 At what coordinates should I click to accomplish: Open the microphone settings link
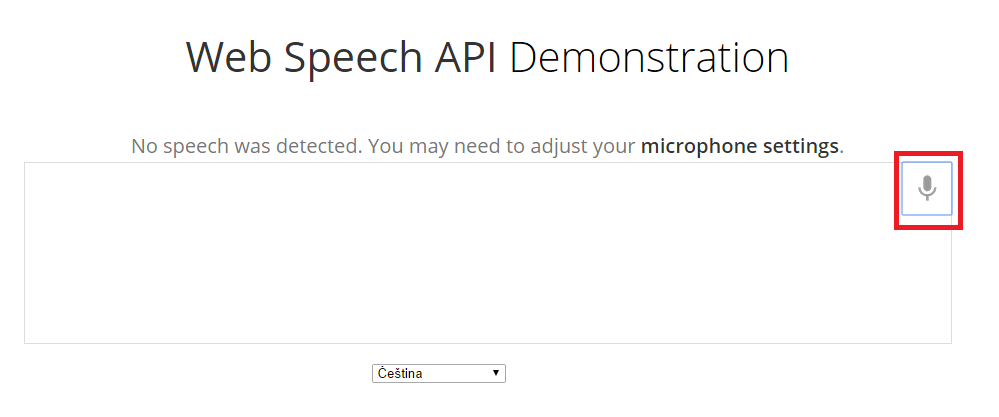739,147
